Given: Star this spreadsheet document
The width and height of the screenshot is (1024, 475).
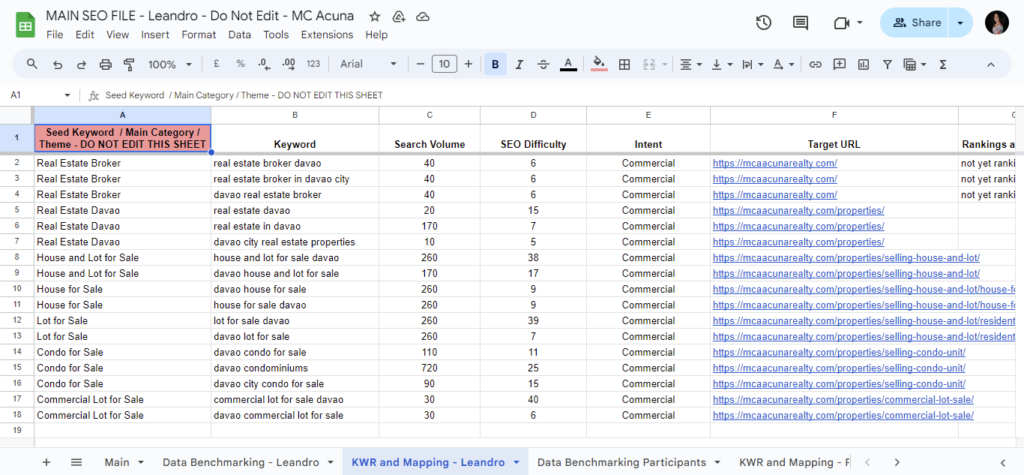Looking at the screenshot, I should (x=374, y=16).
